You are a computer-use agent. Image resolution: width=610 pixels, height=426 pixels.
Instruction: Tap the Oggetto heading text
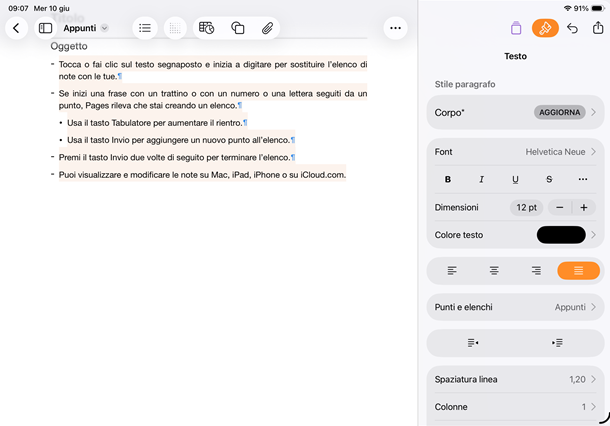(x=69, y=46)
